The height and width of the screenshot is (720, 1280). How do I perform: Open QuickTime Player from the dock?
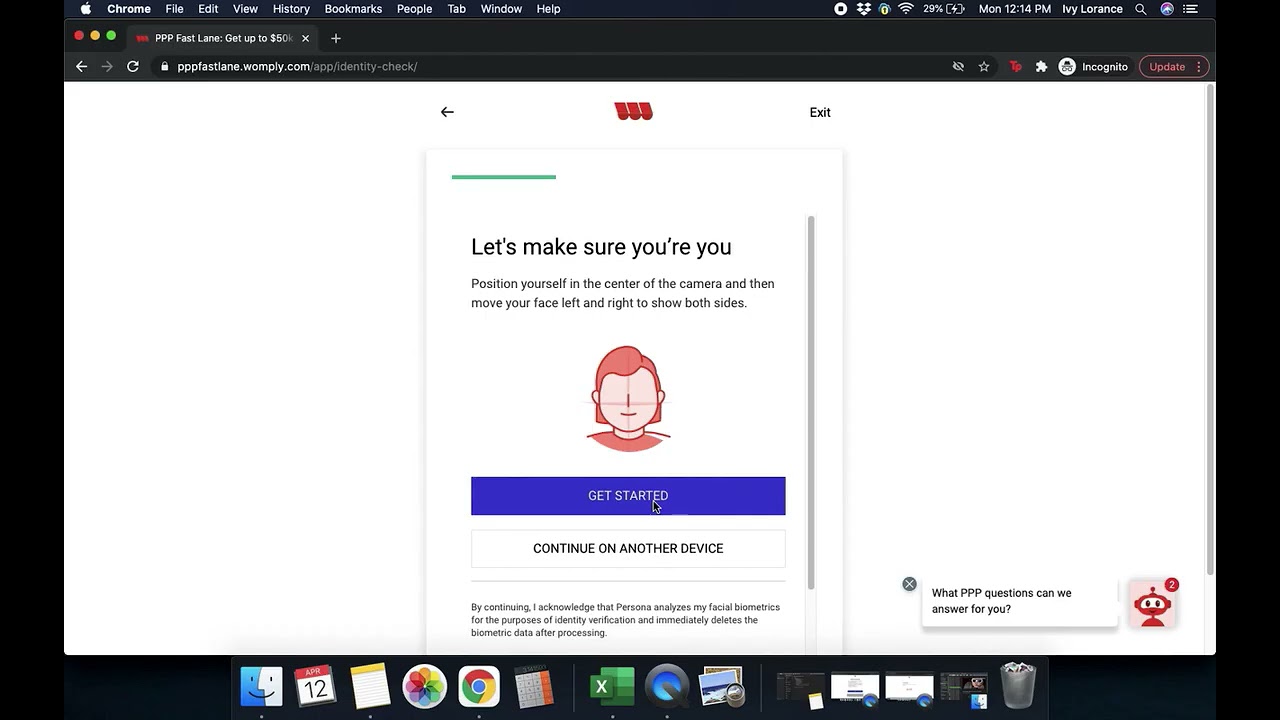(x=667, y=687)
